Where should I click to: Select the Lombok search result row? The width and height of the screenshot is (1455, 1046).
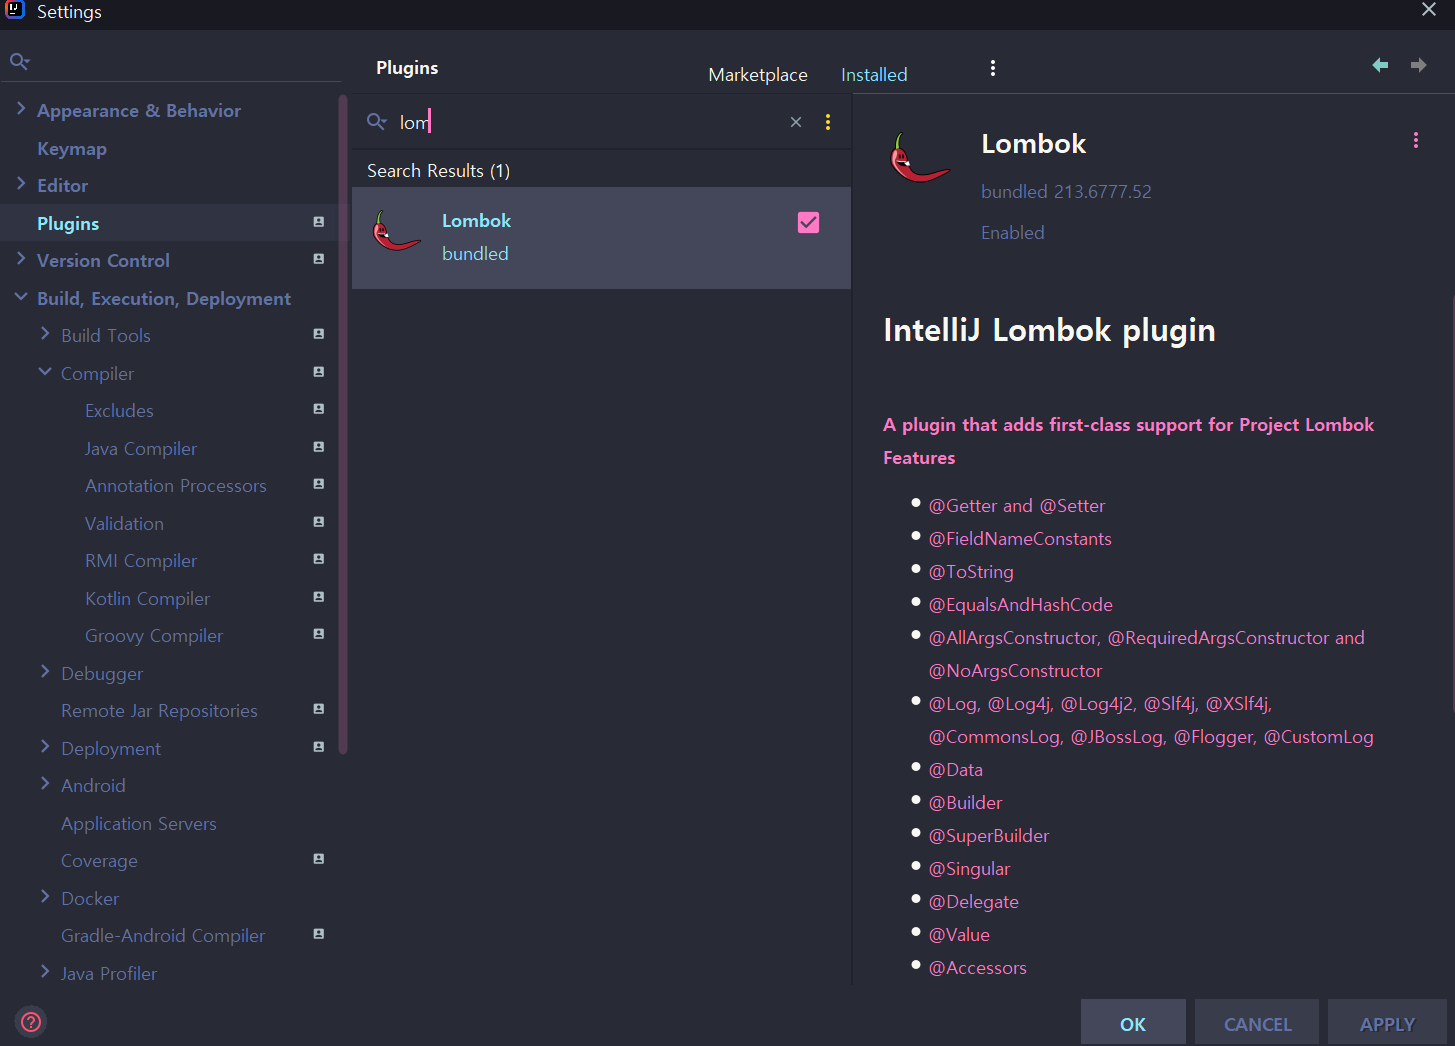(x=601, y=238)
